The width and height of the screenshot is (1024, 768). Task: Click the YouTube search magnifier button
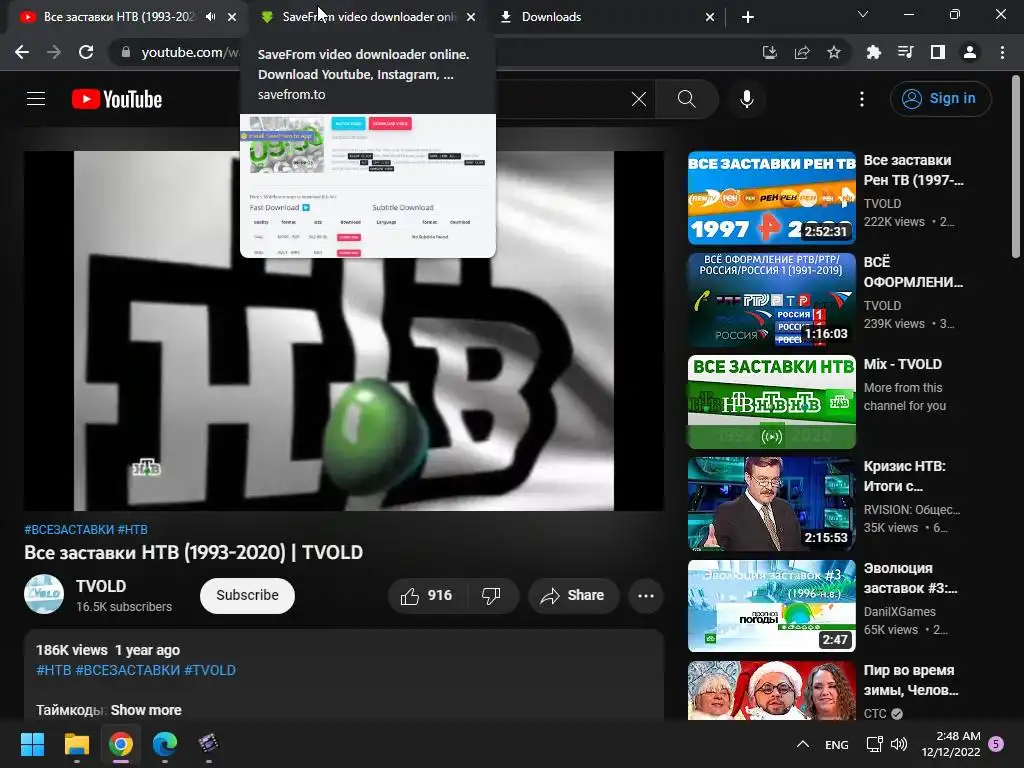click(x=686, y=99)
